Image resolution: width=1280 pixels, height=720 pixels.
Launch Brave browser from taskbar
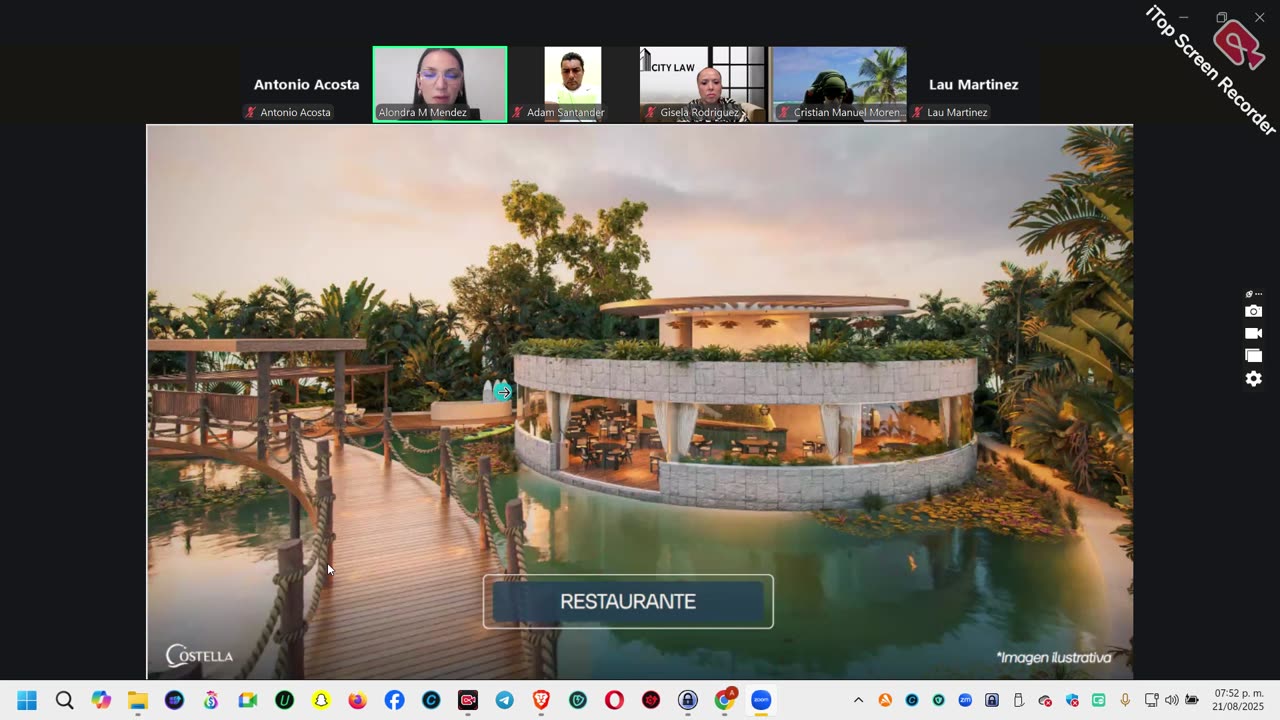pos(541,700)
